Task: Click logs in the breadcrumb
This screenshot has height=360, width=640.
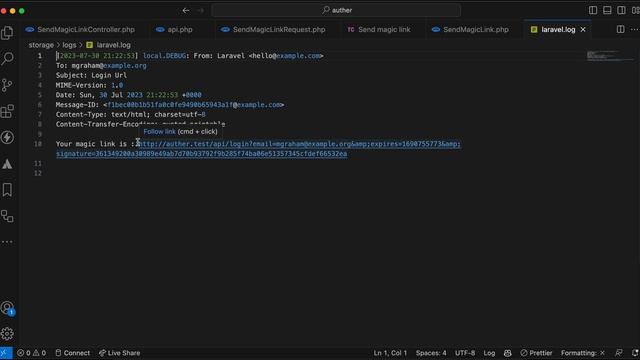Action: 69,45
